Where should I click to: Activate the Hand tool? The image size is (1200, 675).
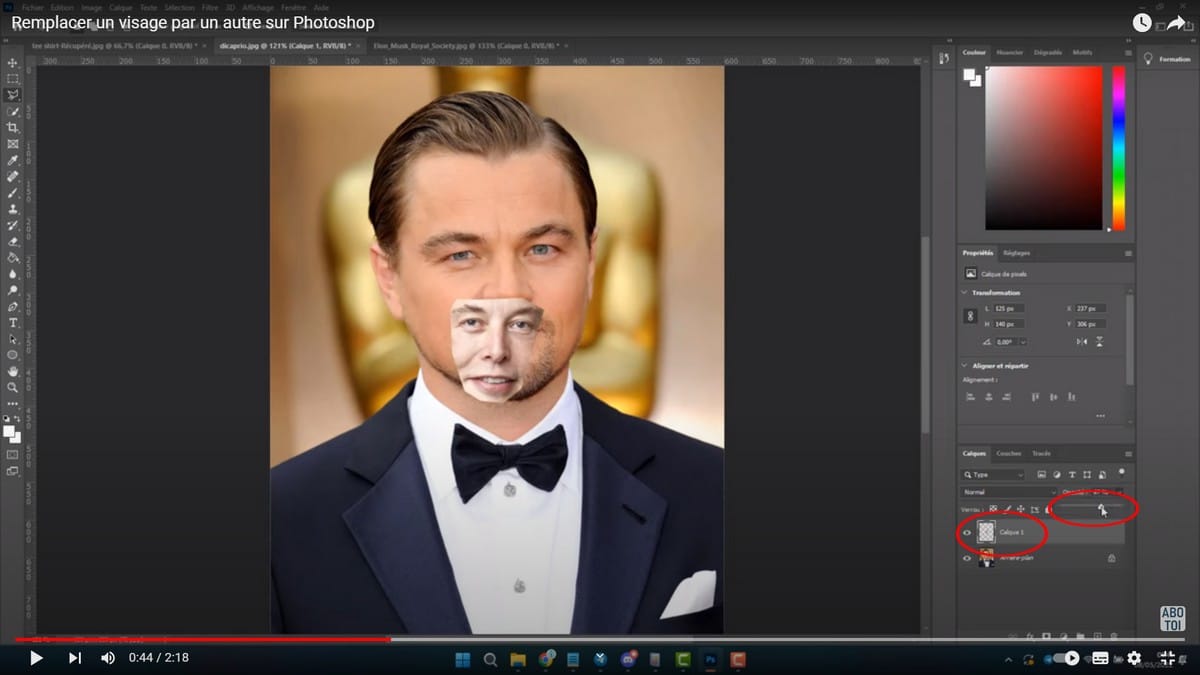tap(13, 371)
